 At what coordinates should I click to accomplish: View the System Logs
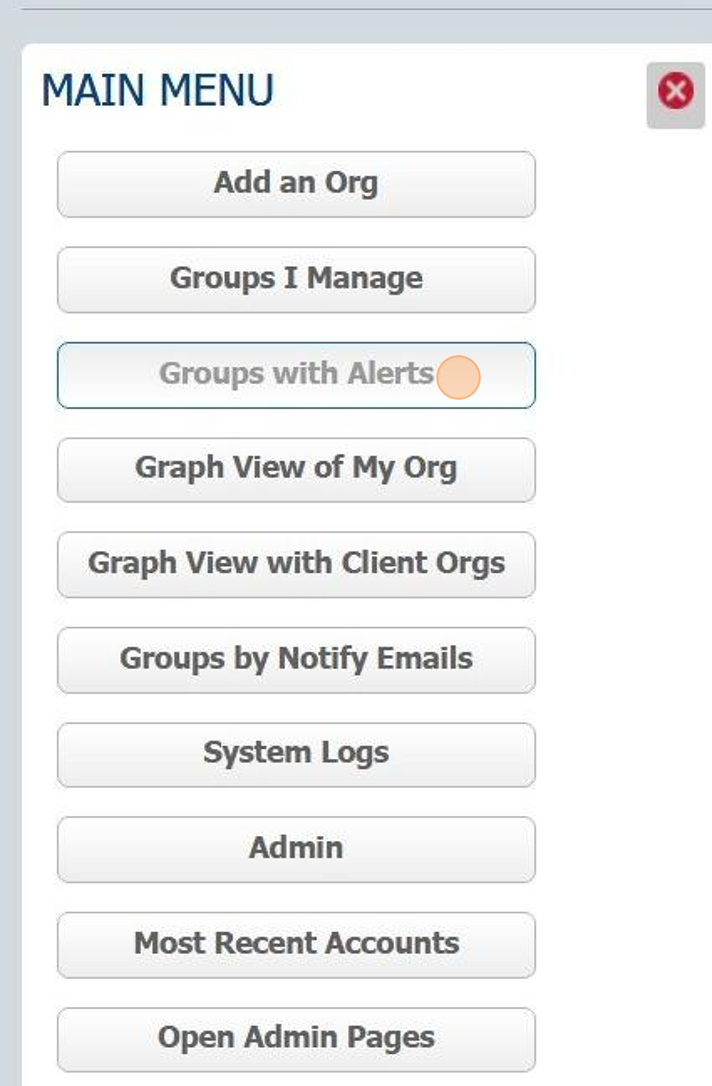click(x=296, y=754)
